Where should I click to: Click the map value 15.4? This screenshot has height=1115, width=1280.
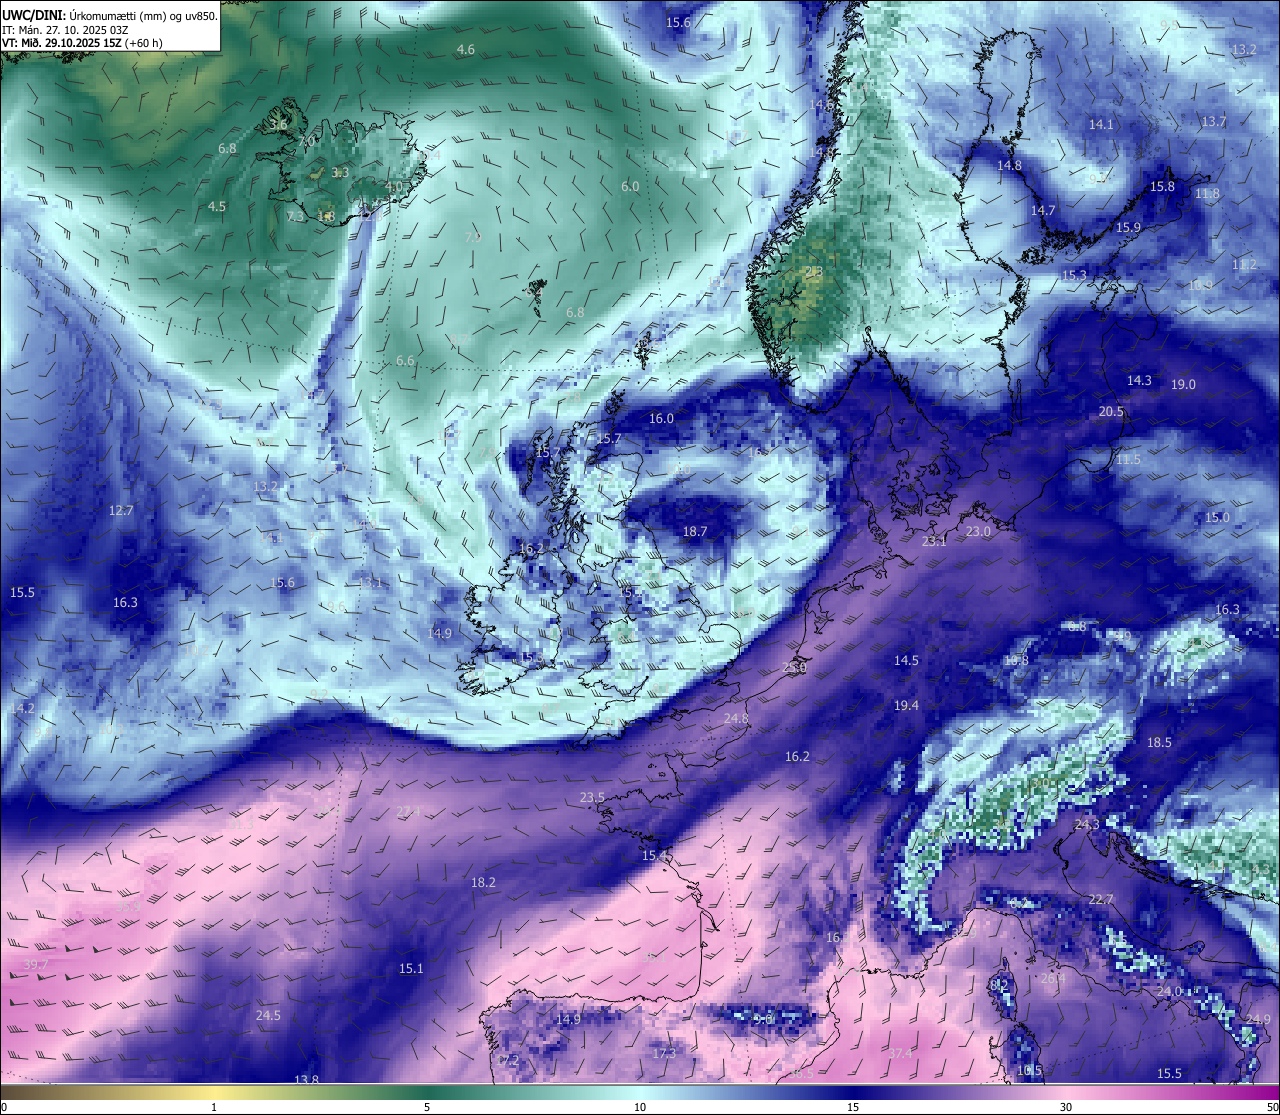pyautogui.click(x=654, y=855)
